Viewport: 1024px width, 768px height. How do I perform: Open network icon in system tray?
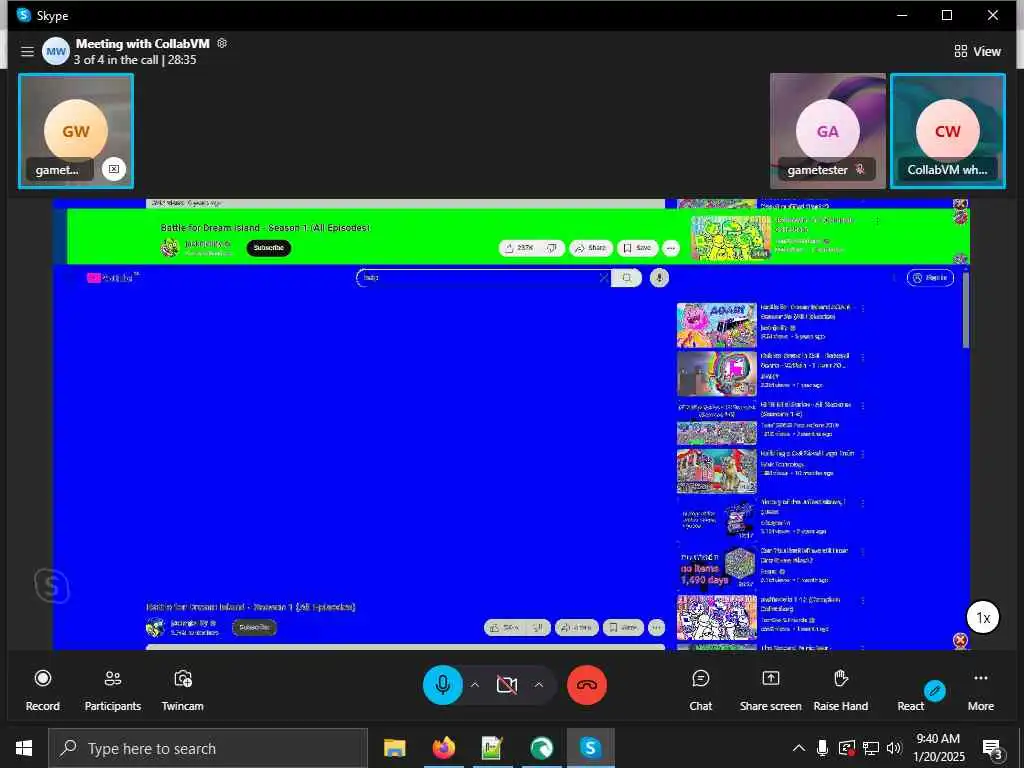(871, 748)
